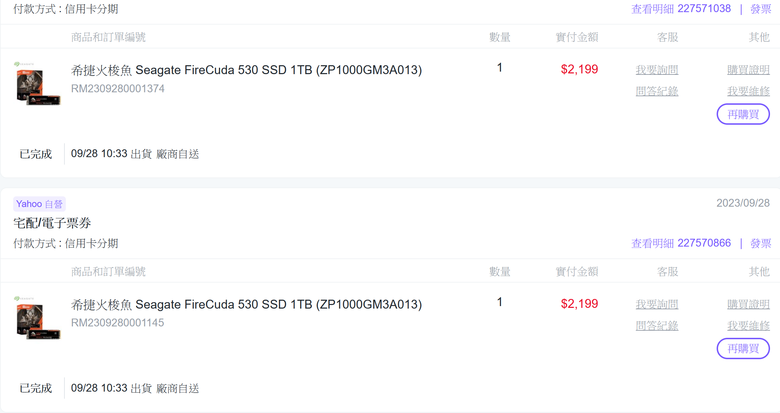Open 問答紀錄 for order RM2309280001374
This screenshot has width=780, height=413.
click(657, 91)
